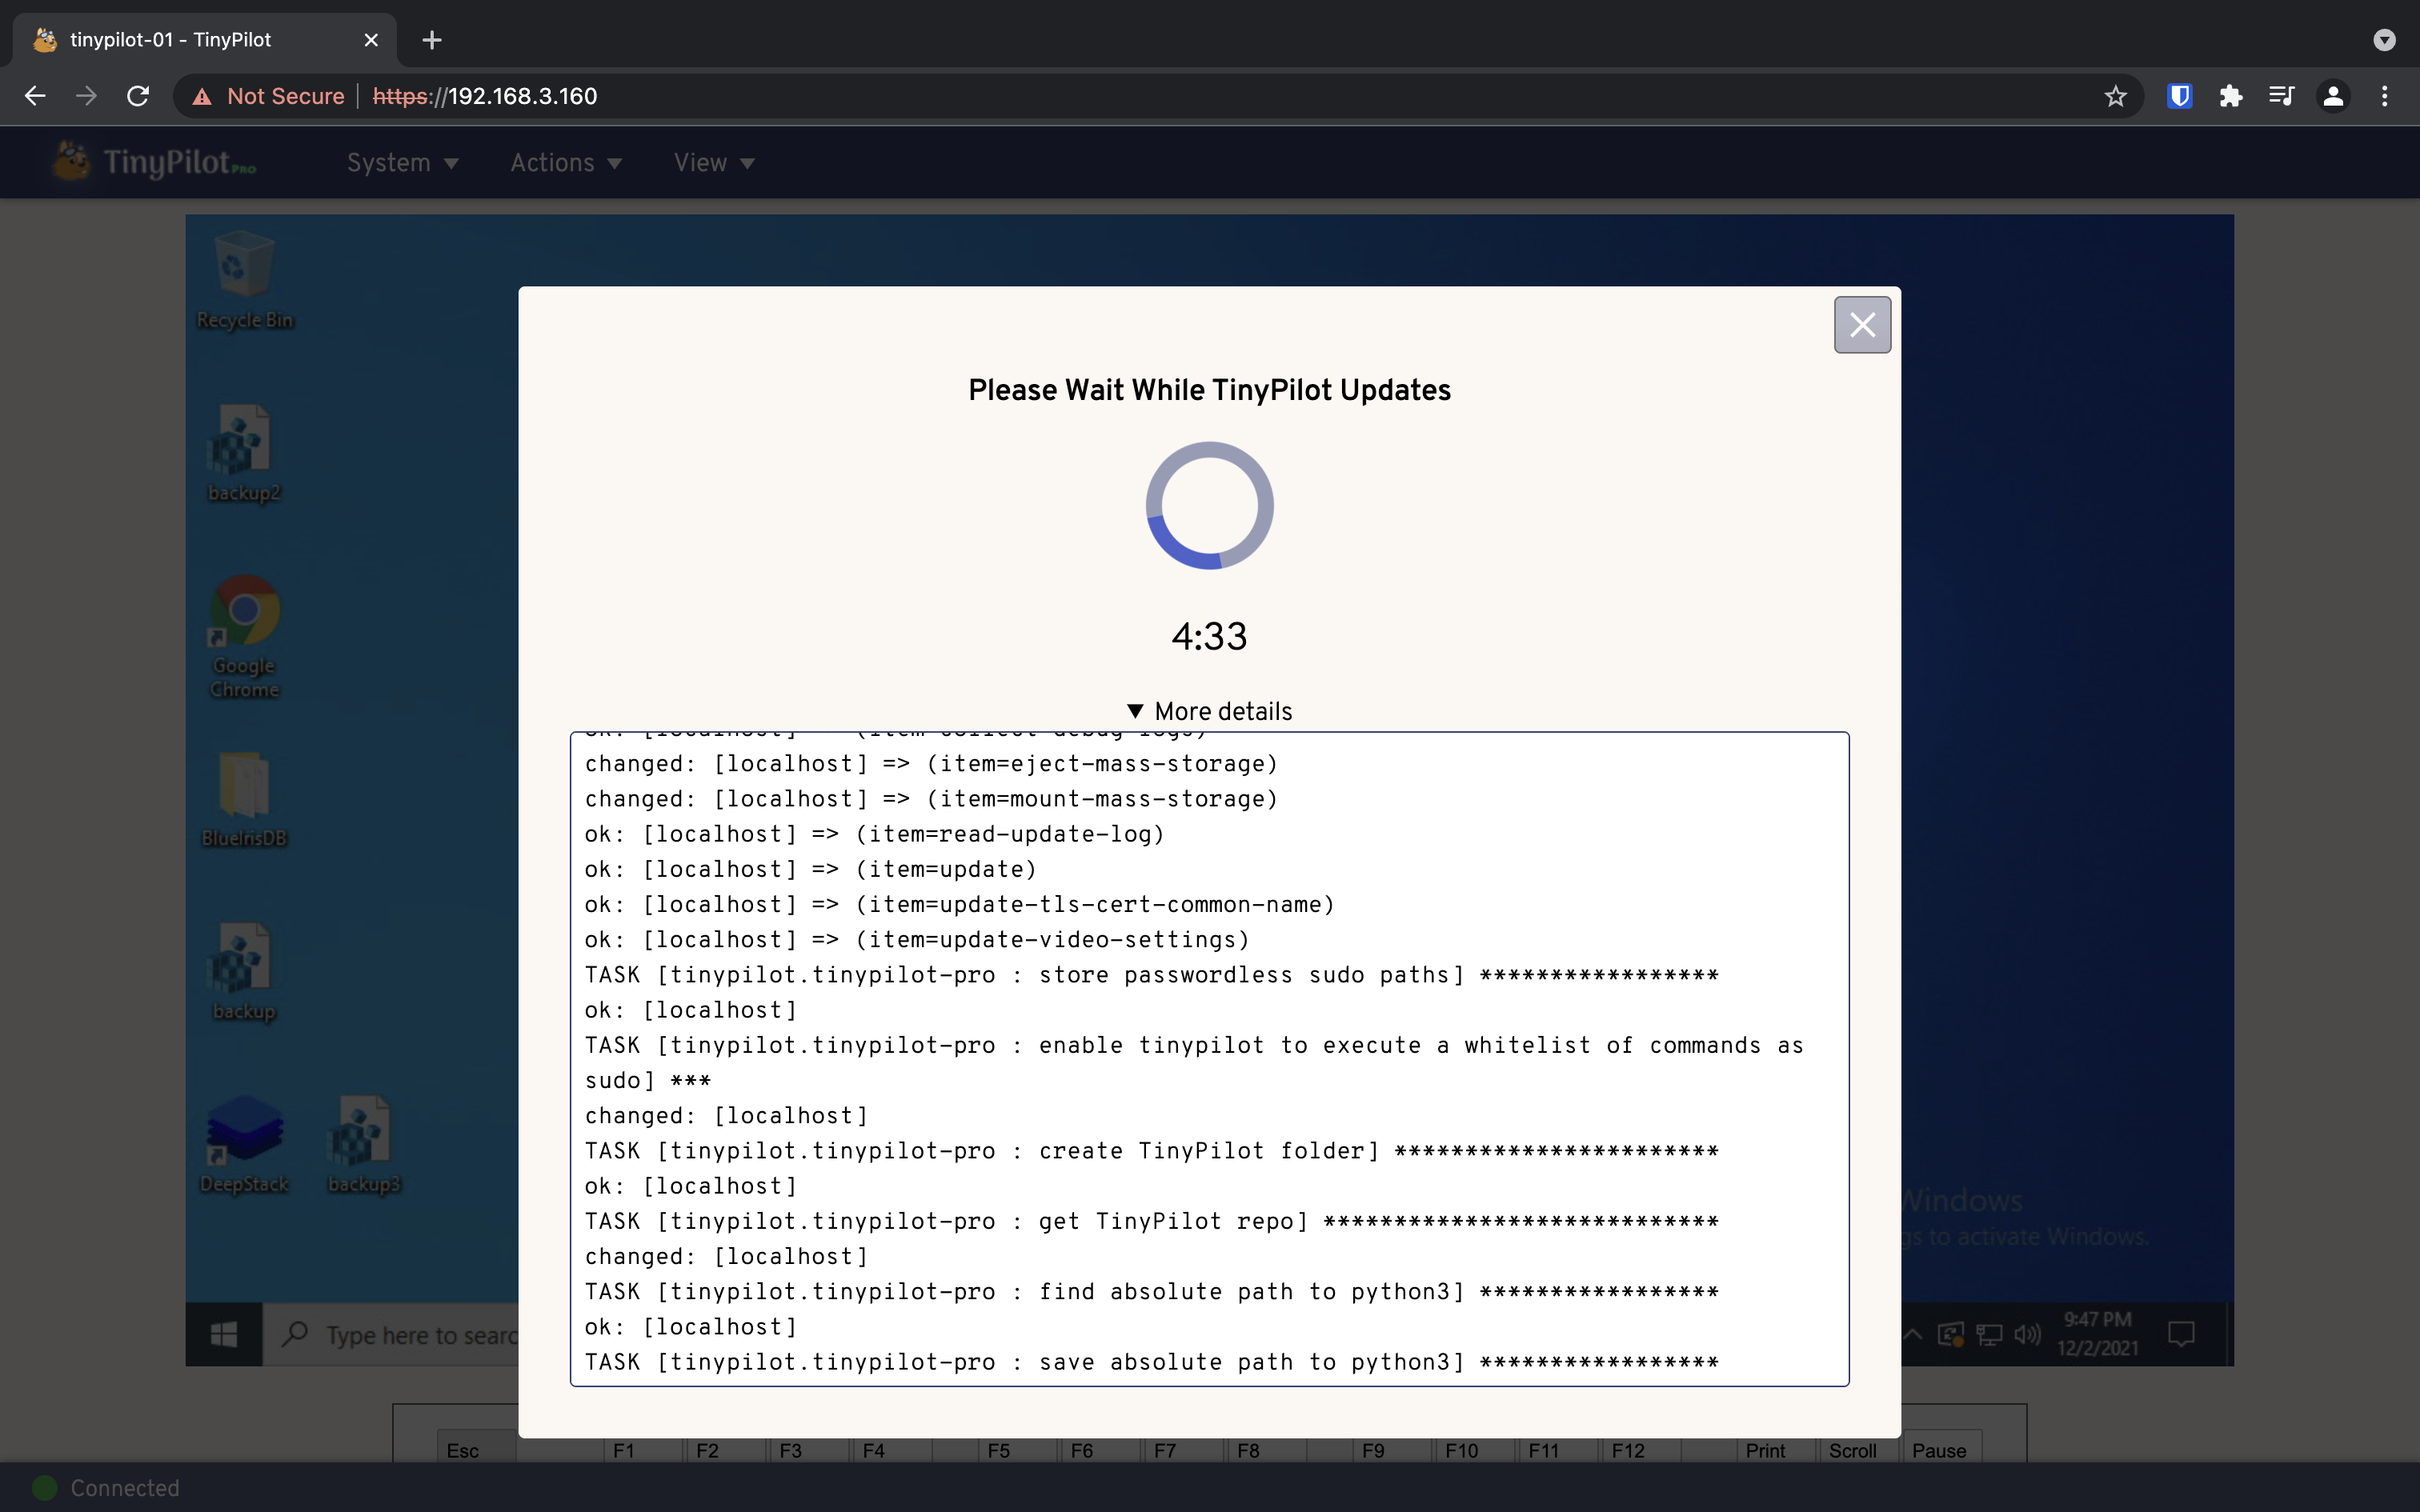
Task: Open a new browser tab
Action: click(x=432, y=40)
